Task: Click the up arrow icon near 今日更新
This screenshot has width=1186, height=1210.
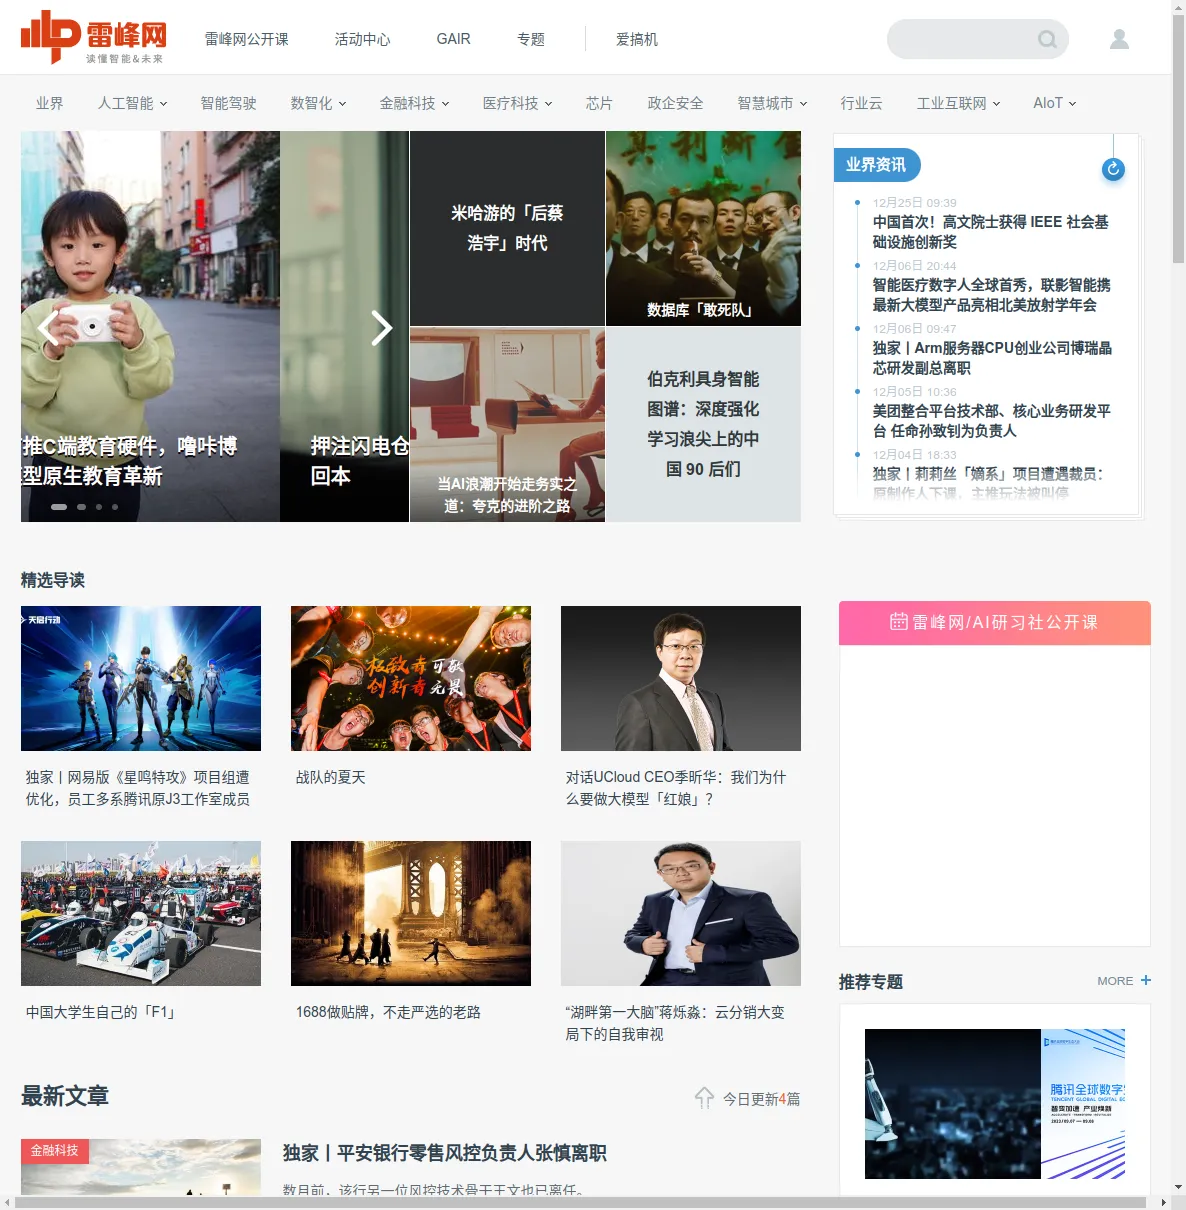Action: pyautogui.click(x=704, y=1098)
